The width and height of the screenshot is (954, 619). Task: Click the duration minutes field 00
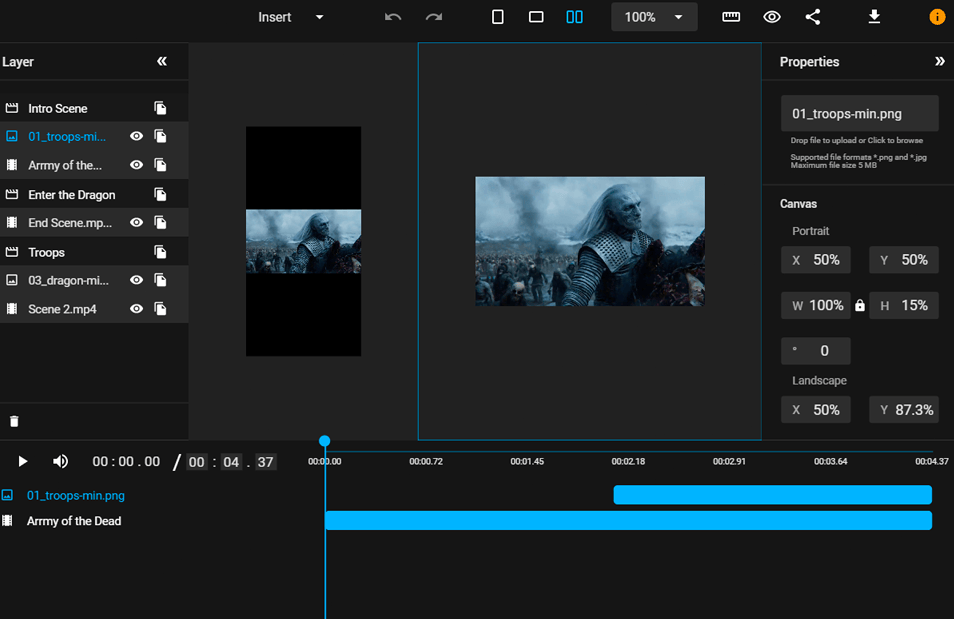click(x=197, y=462)
